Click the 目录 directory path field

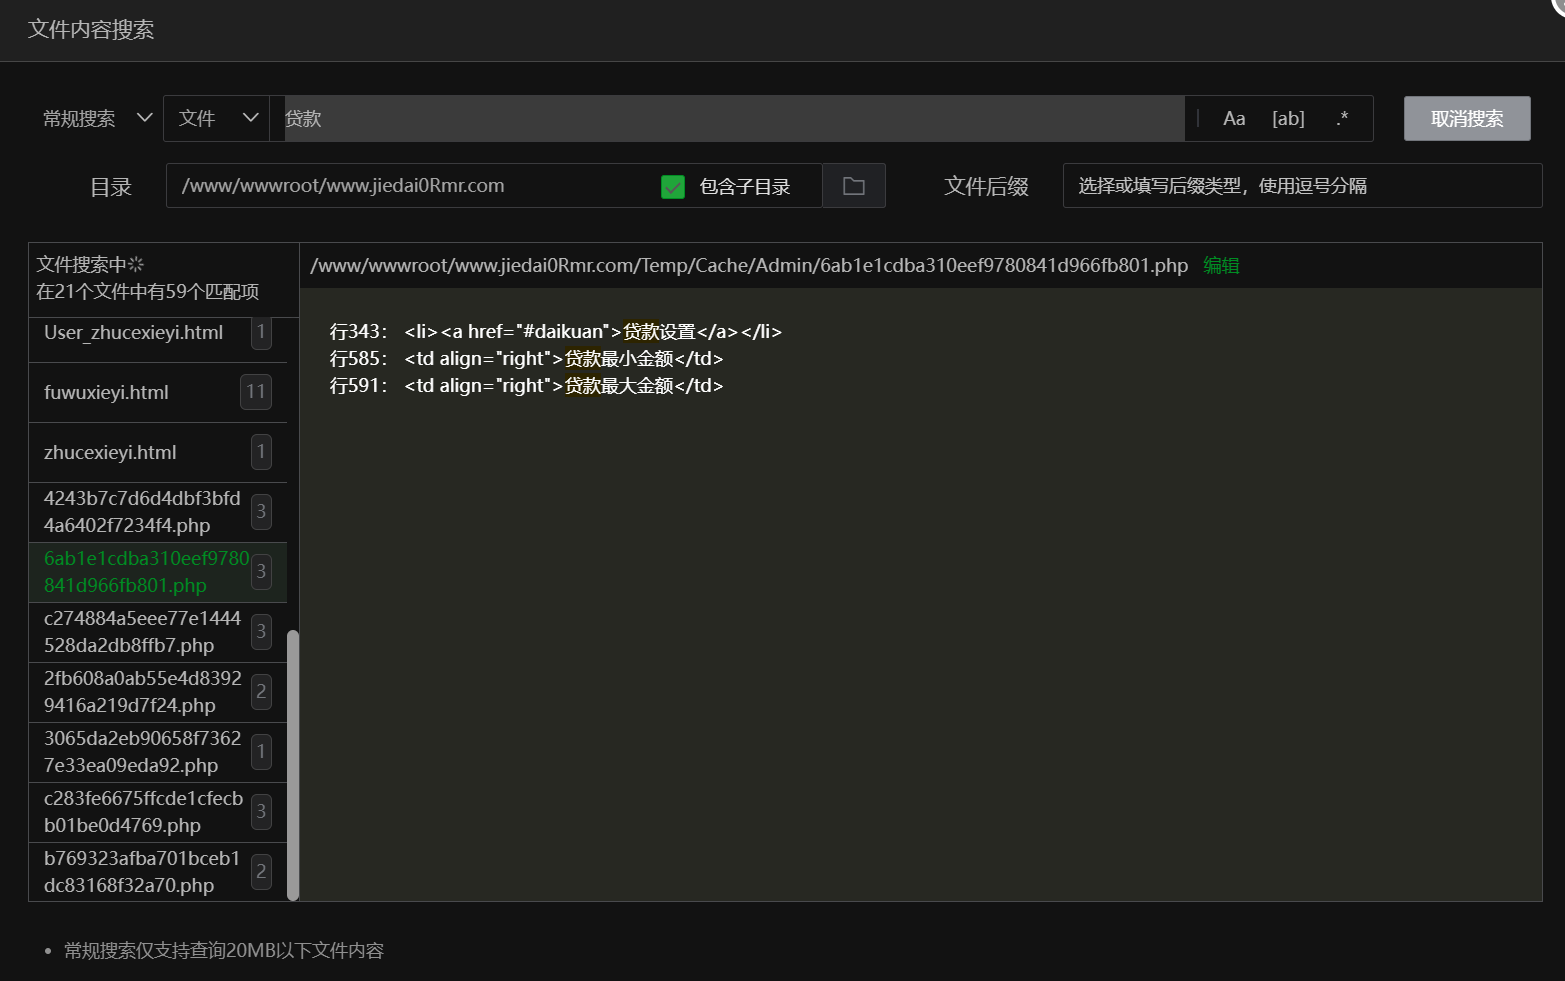click(x=410, y=186)
